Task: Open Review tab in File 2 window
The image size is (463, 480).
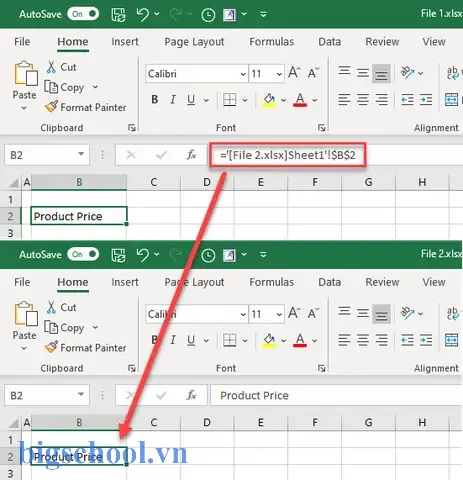Action: pos(382,282)
